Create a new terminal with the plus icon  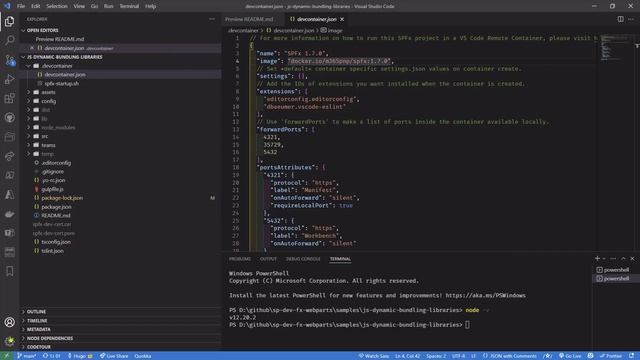pyautogui.click(x=597, y=258)
